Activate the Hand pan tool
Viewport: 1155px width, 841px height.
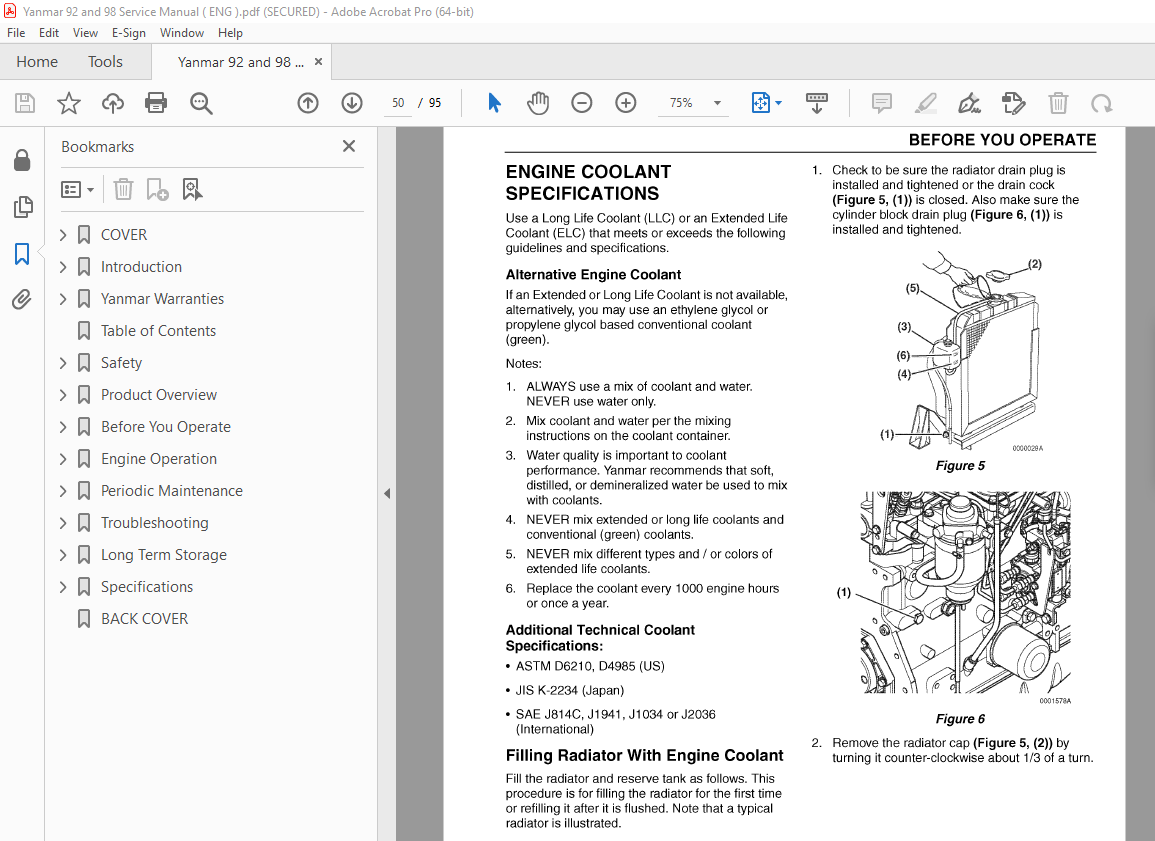click(538, 103)
